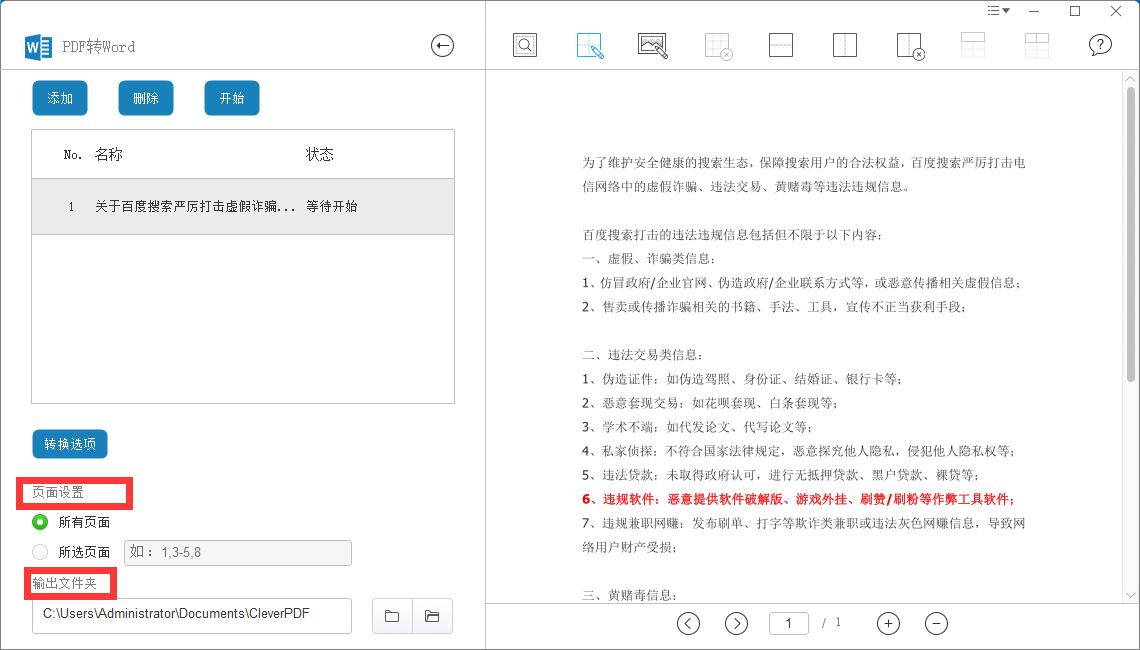This screenshot has width=1140, height=650.
Task: Open 转换选项 conversion options
Action: tap(70, 444)
